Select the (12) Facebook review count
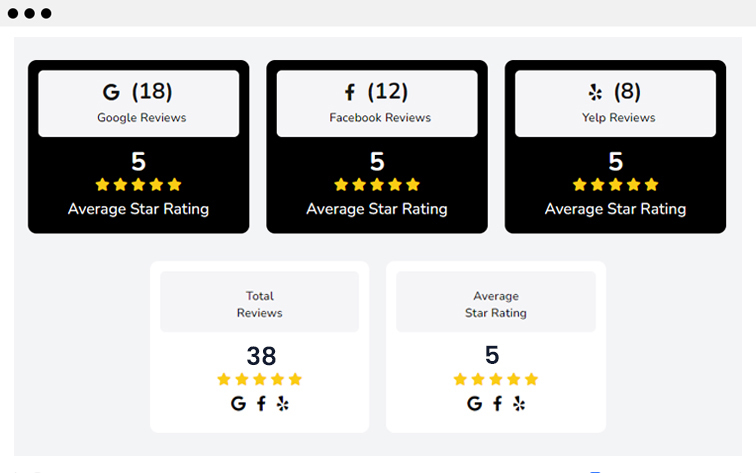 (x=388, y=91)
